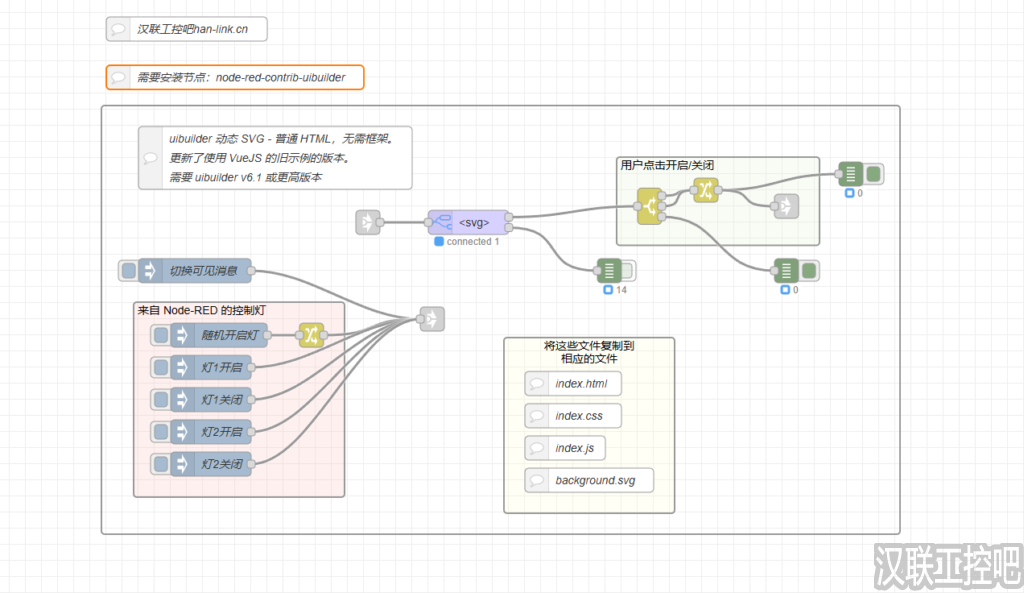Screen dimensions: 1024x593
Task: Select switch node in user click group
Action: 650,206
